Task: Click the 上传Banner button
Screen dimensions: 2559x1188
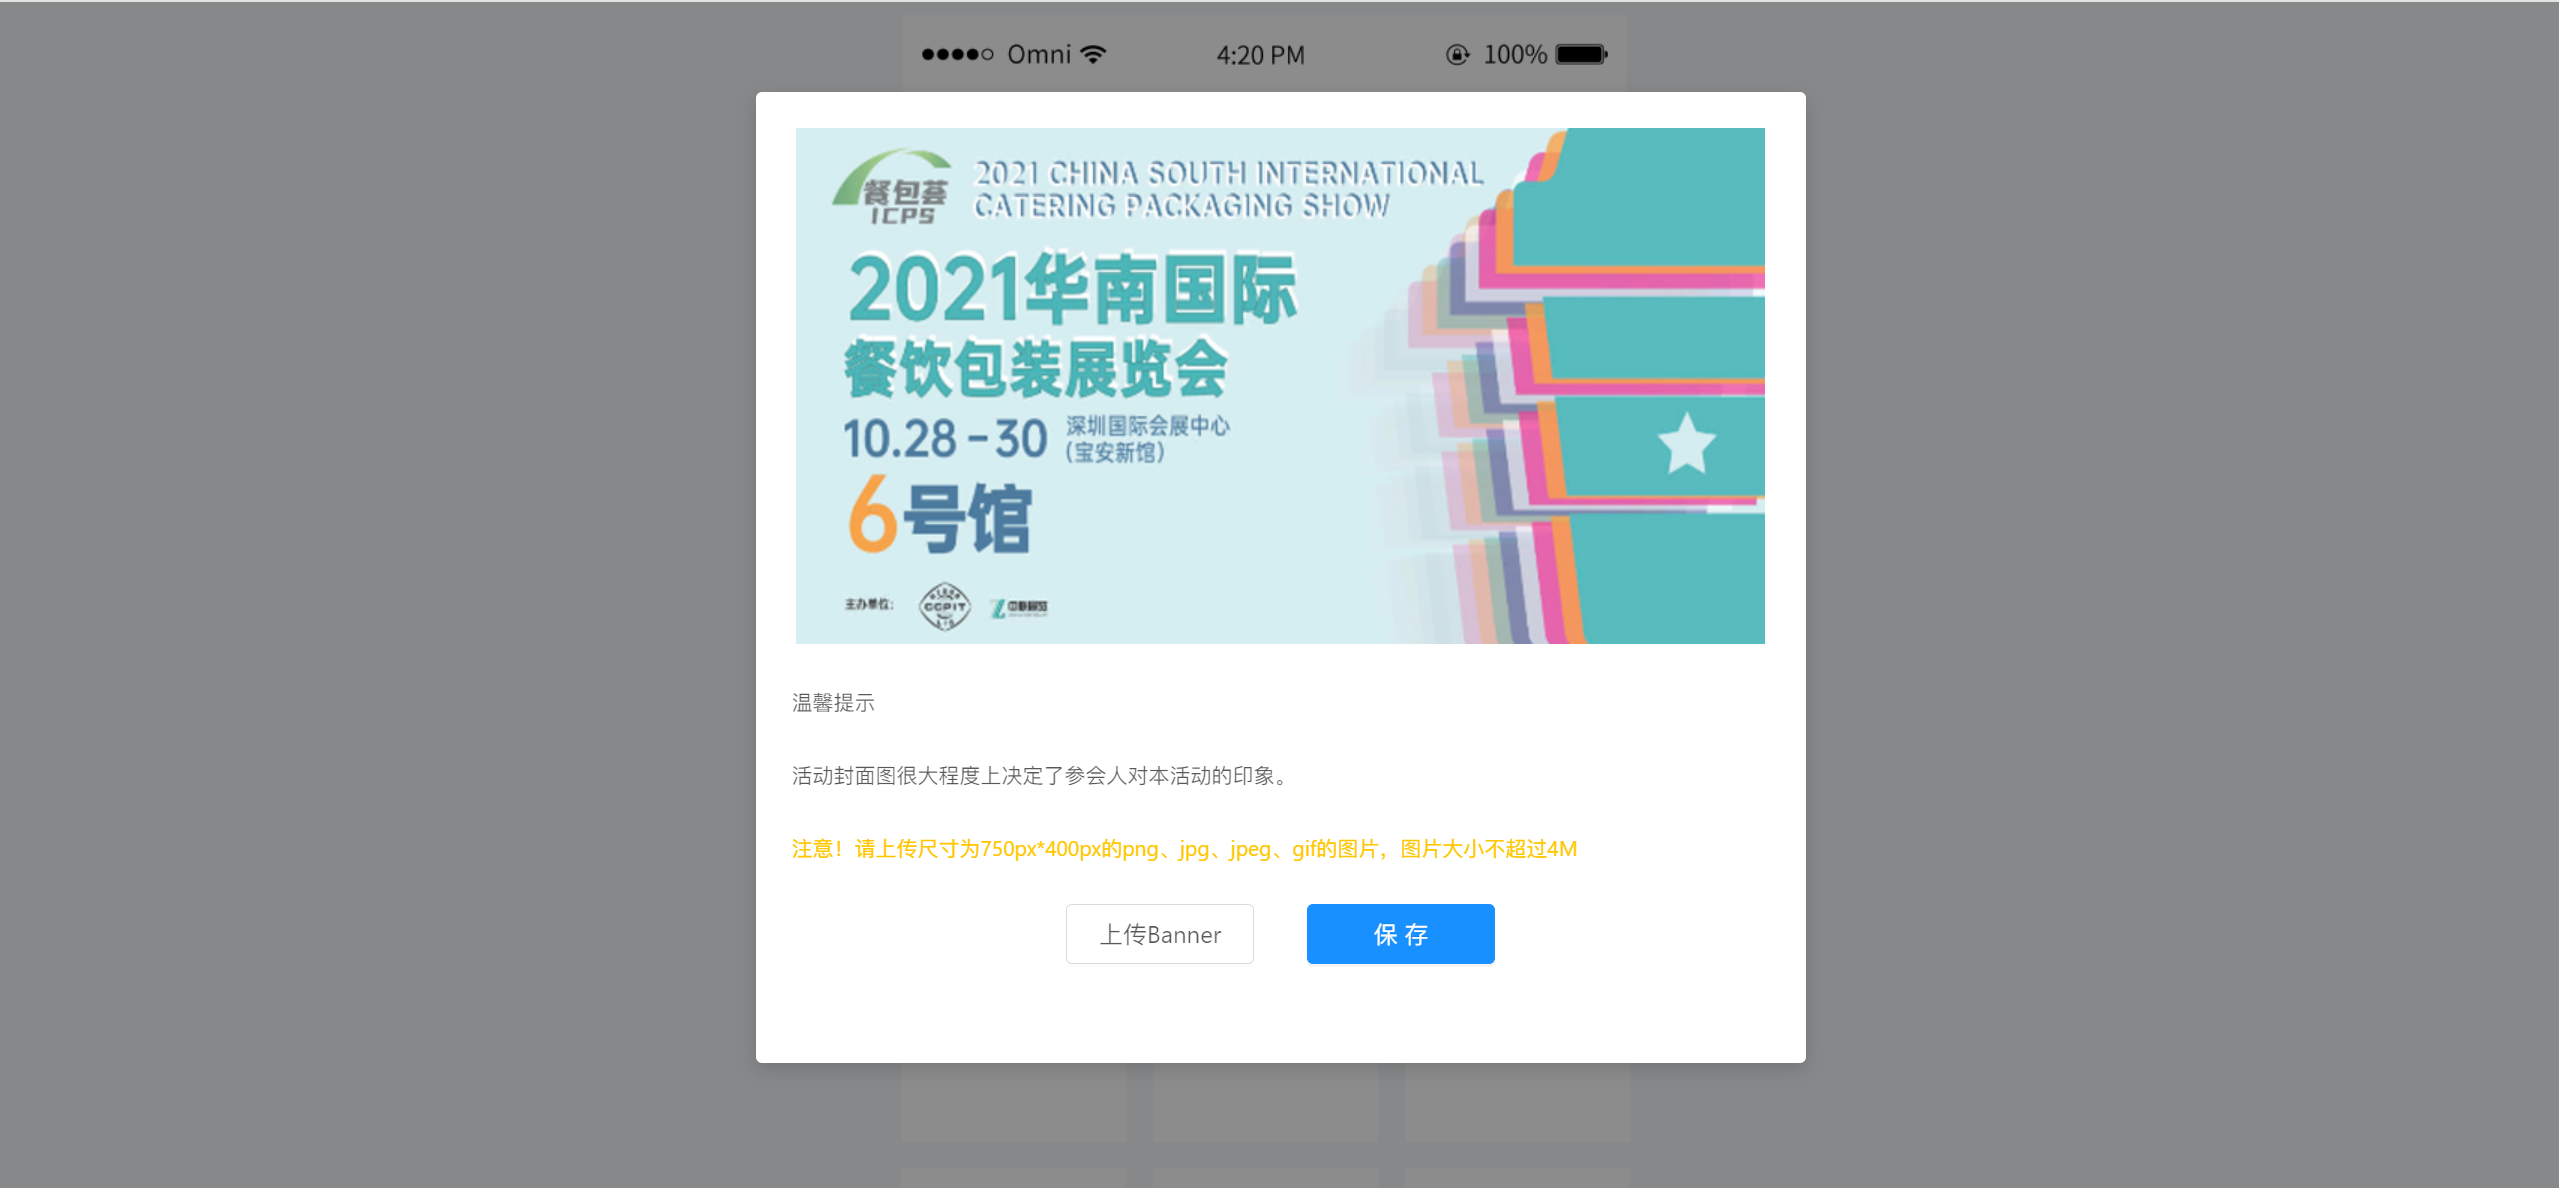Action: pos(1160,934)
